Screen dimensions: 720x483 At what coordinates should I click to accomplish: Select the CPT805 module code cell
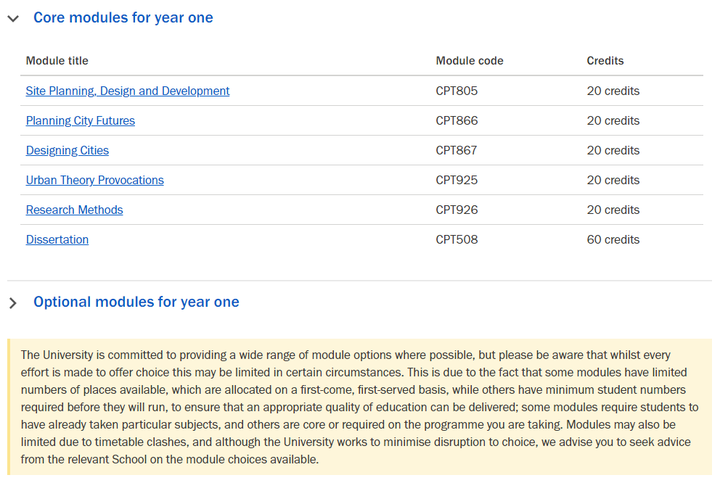[x=457, y=91]
